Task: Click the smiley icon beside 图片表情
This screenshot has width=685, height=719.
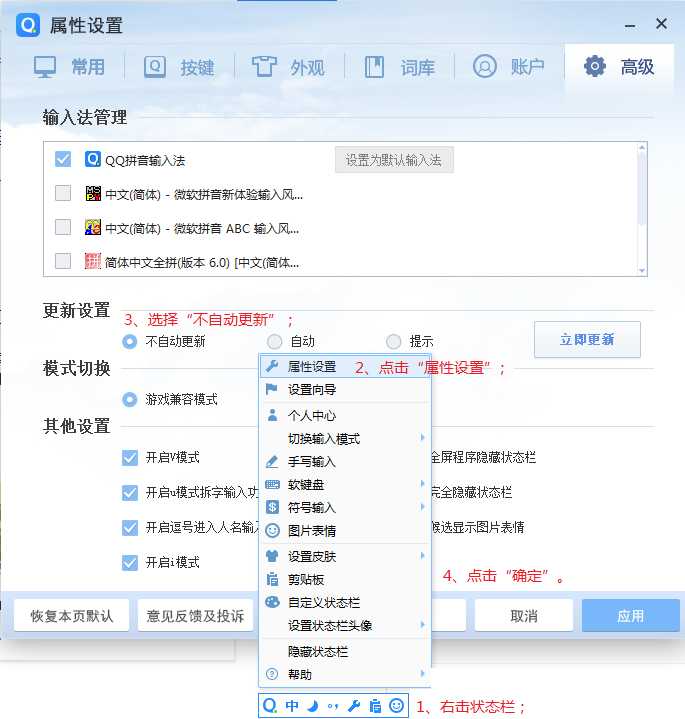Action: [x=272, y=531]
